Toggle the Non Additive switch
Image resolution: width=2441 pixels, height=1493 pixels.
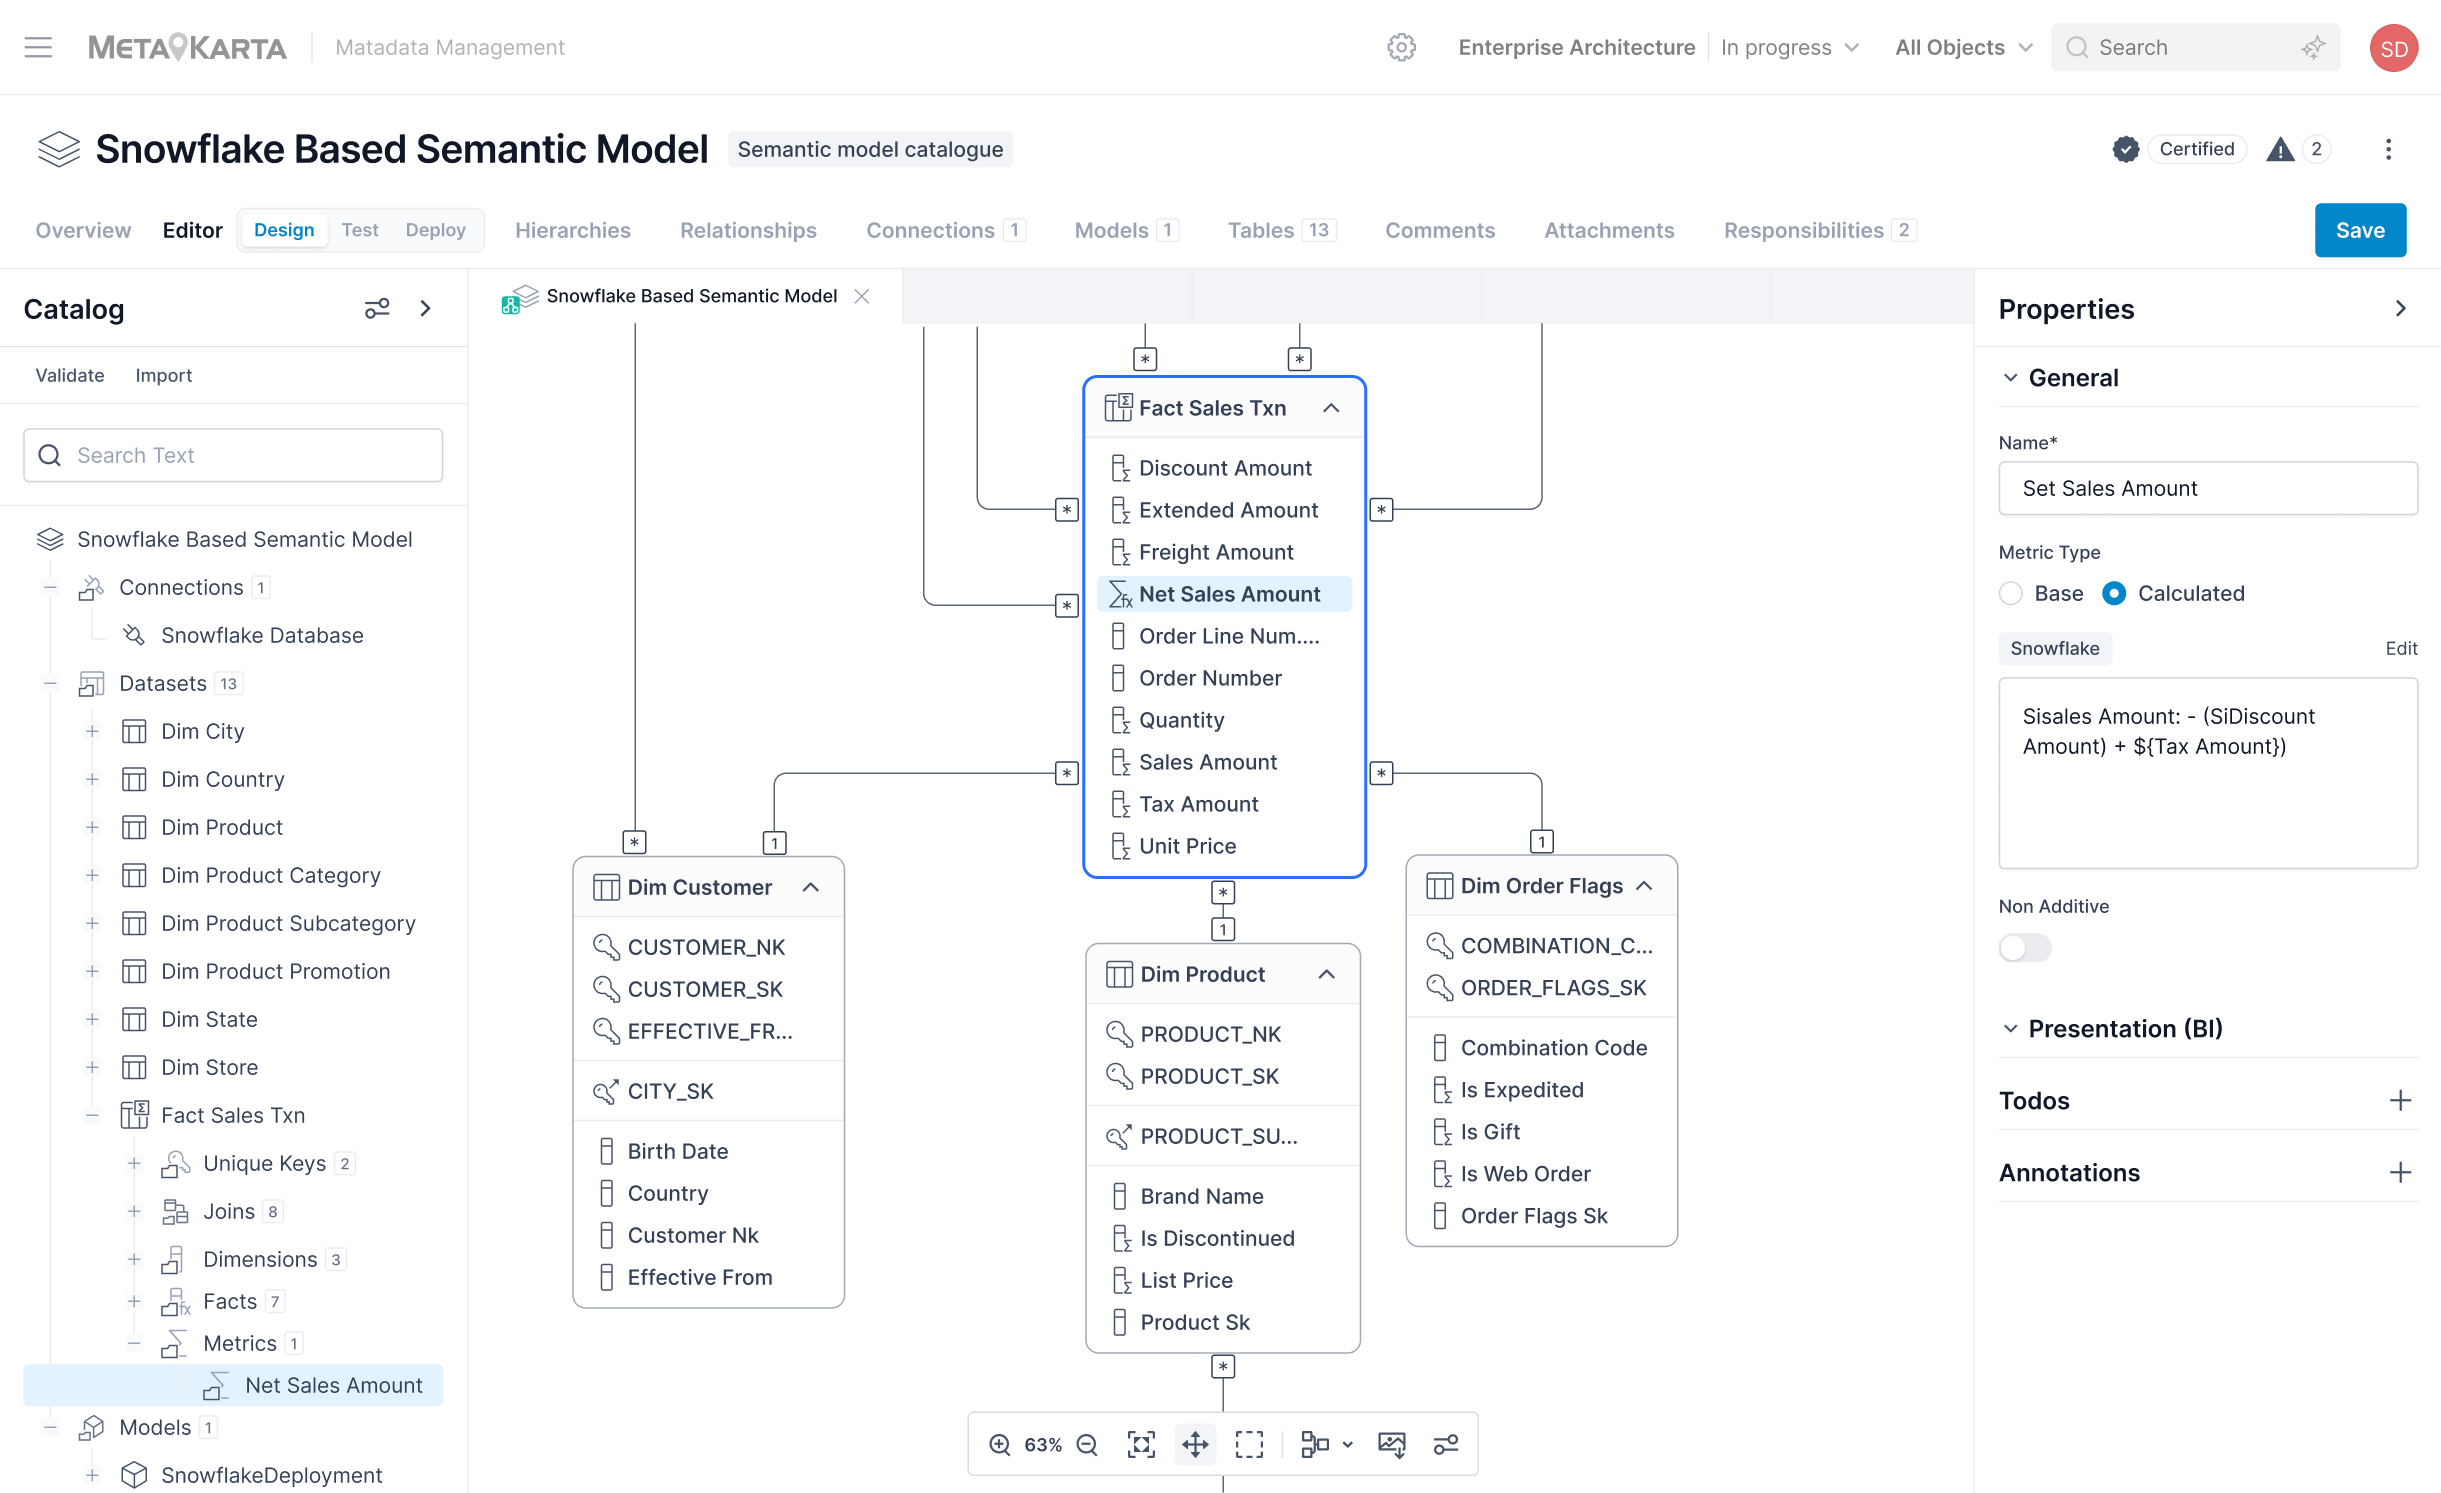(x=2024, y=948)
